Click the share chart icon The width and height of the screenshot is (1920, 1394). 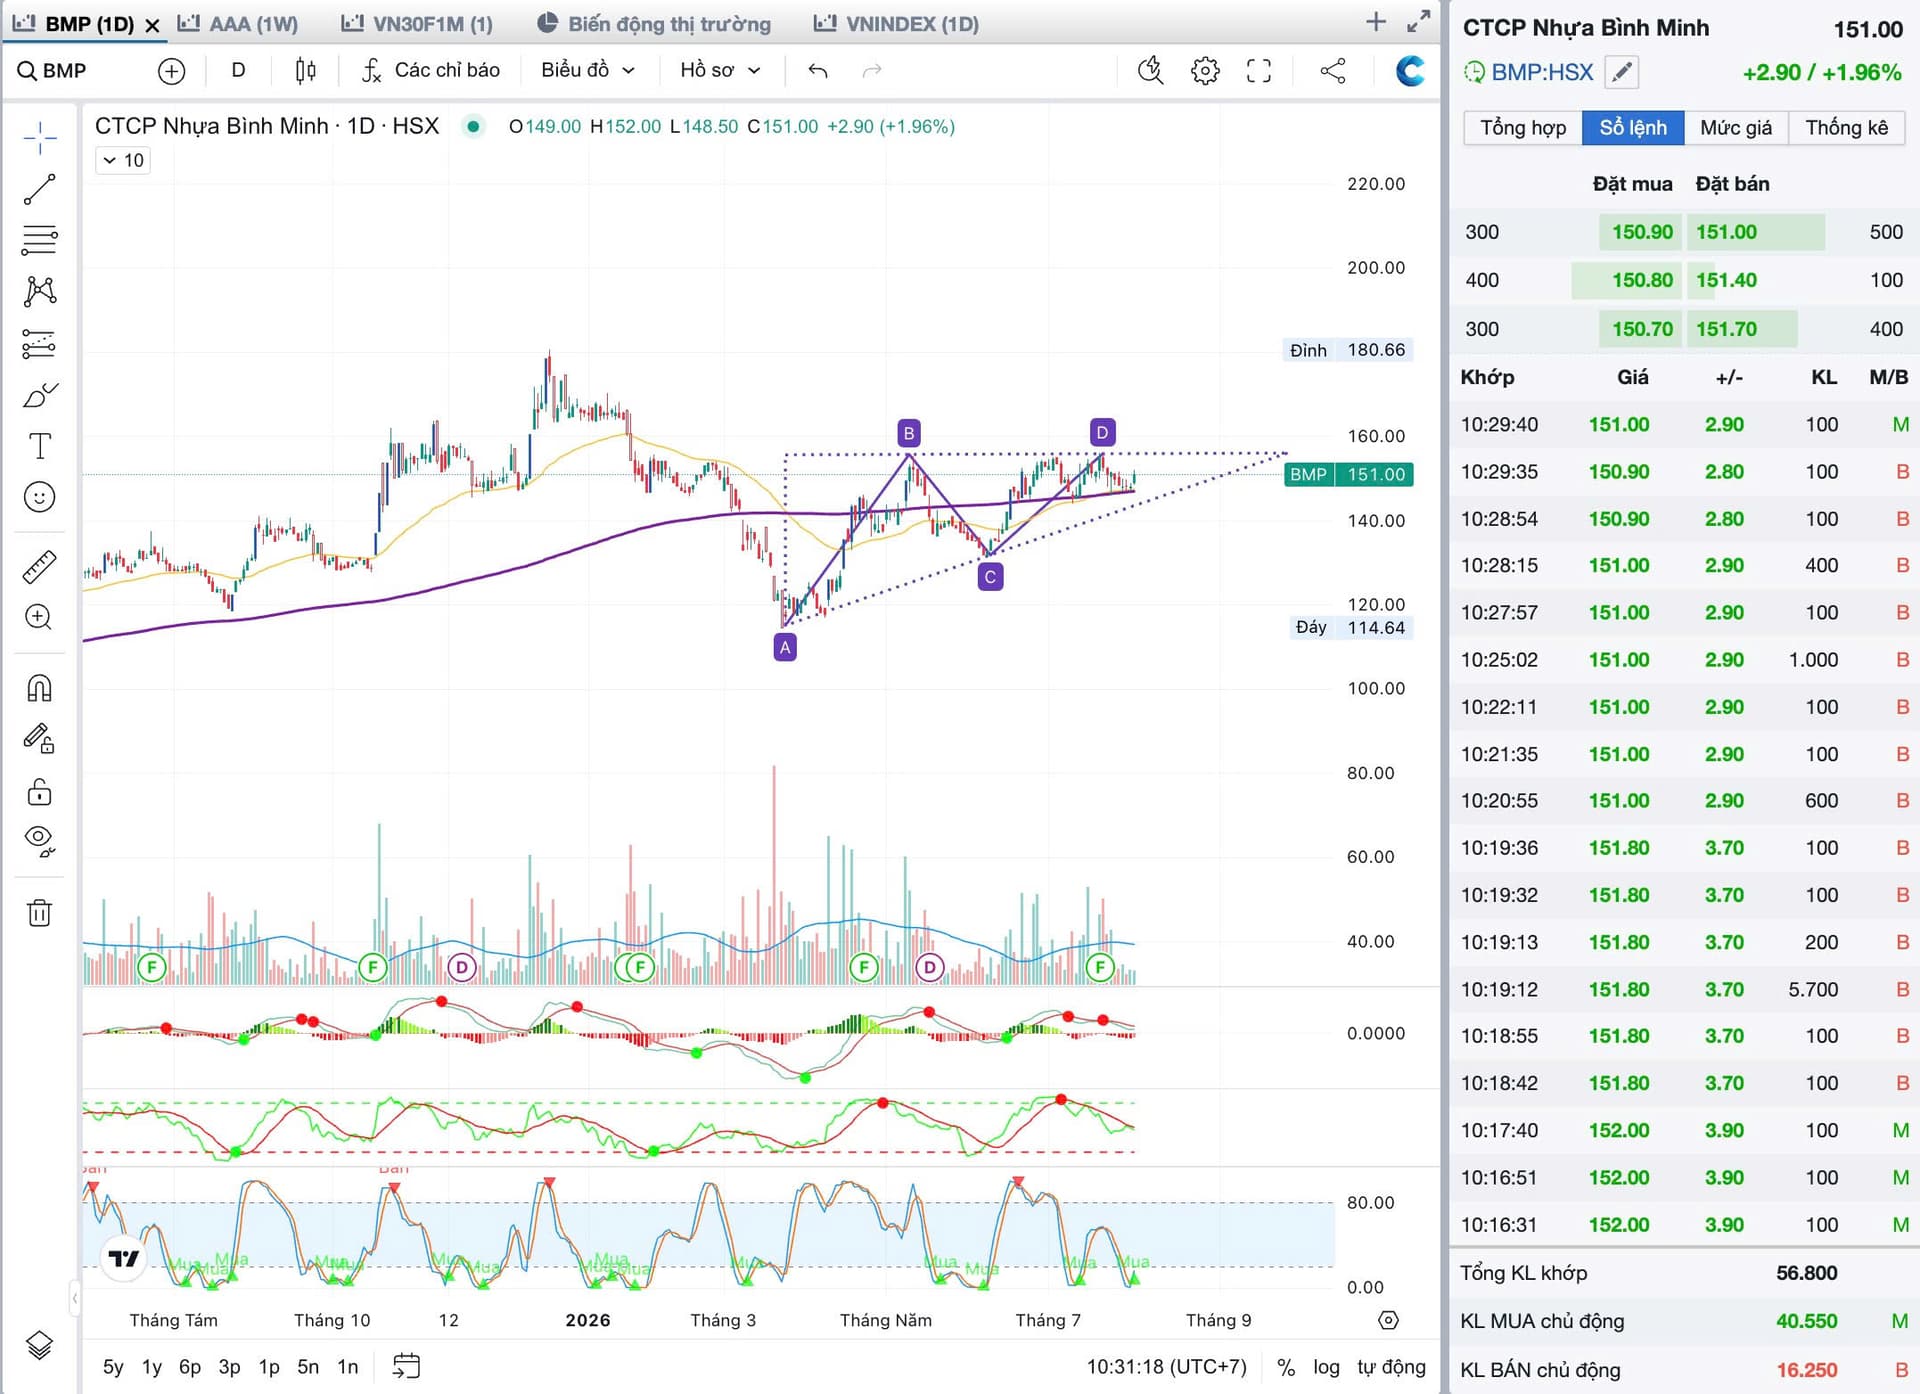(1332, 70)
